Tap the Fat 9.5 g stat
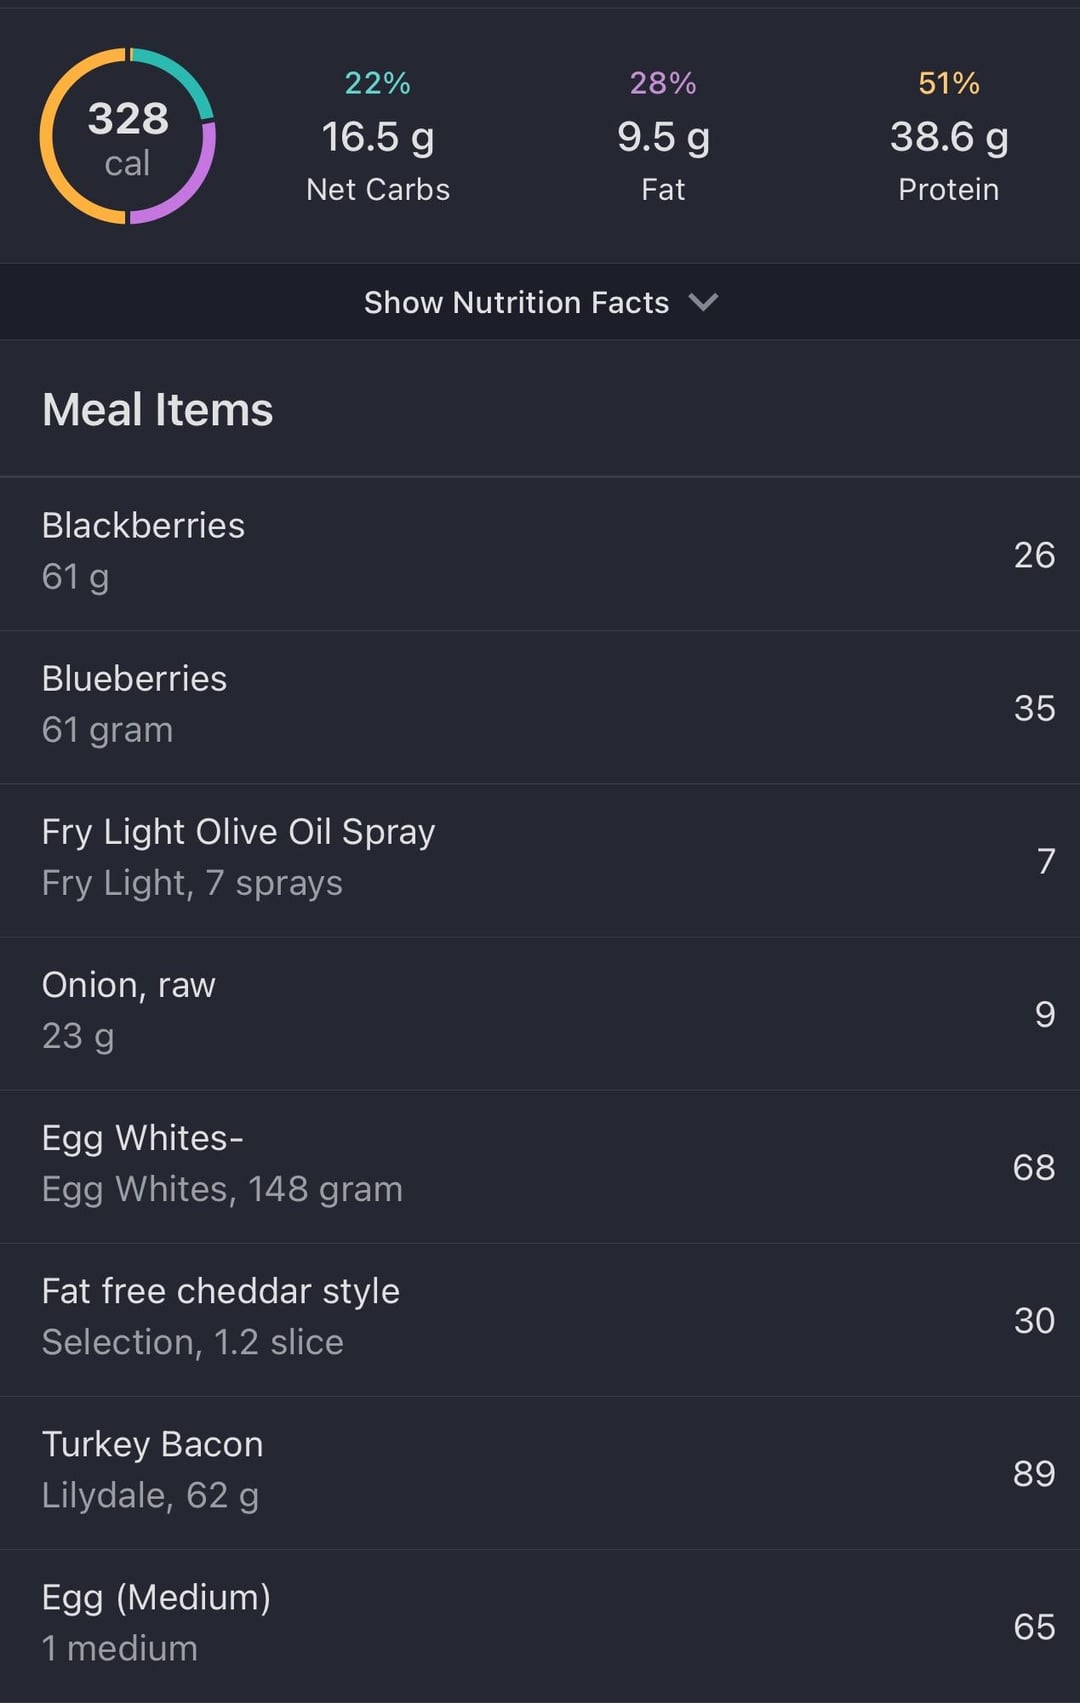The width and height of the screenshot is (1080, 1703). click(663, 136)
